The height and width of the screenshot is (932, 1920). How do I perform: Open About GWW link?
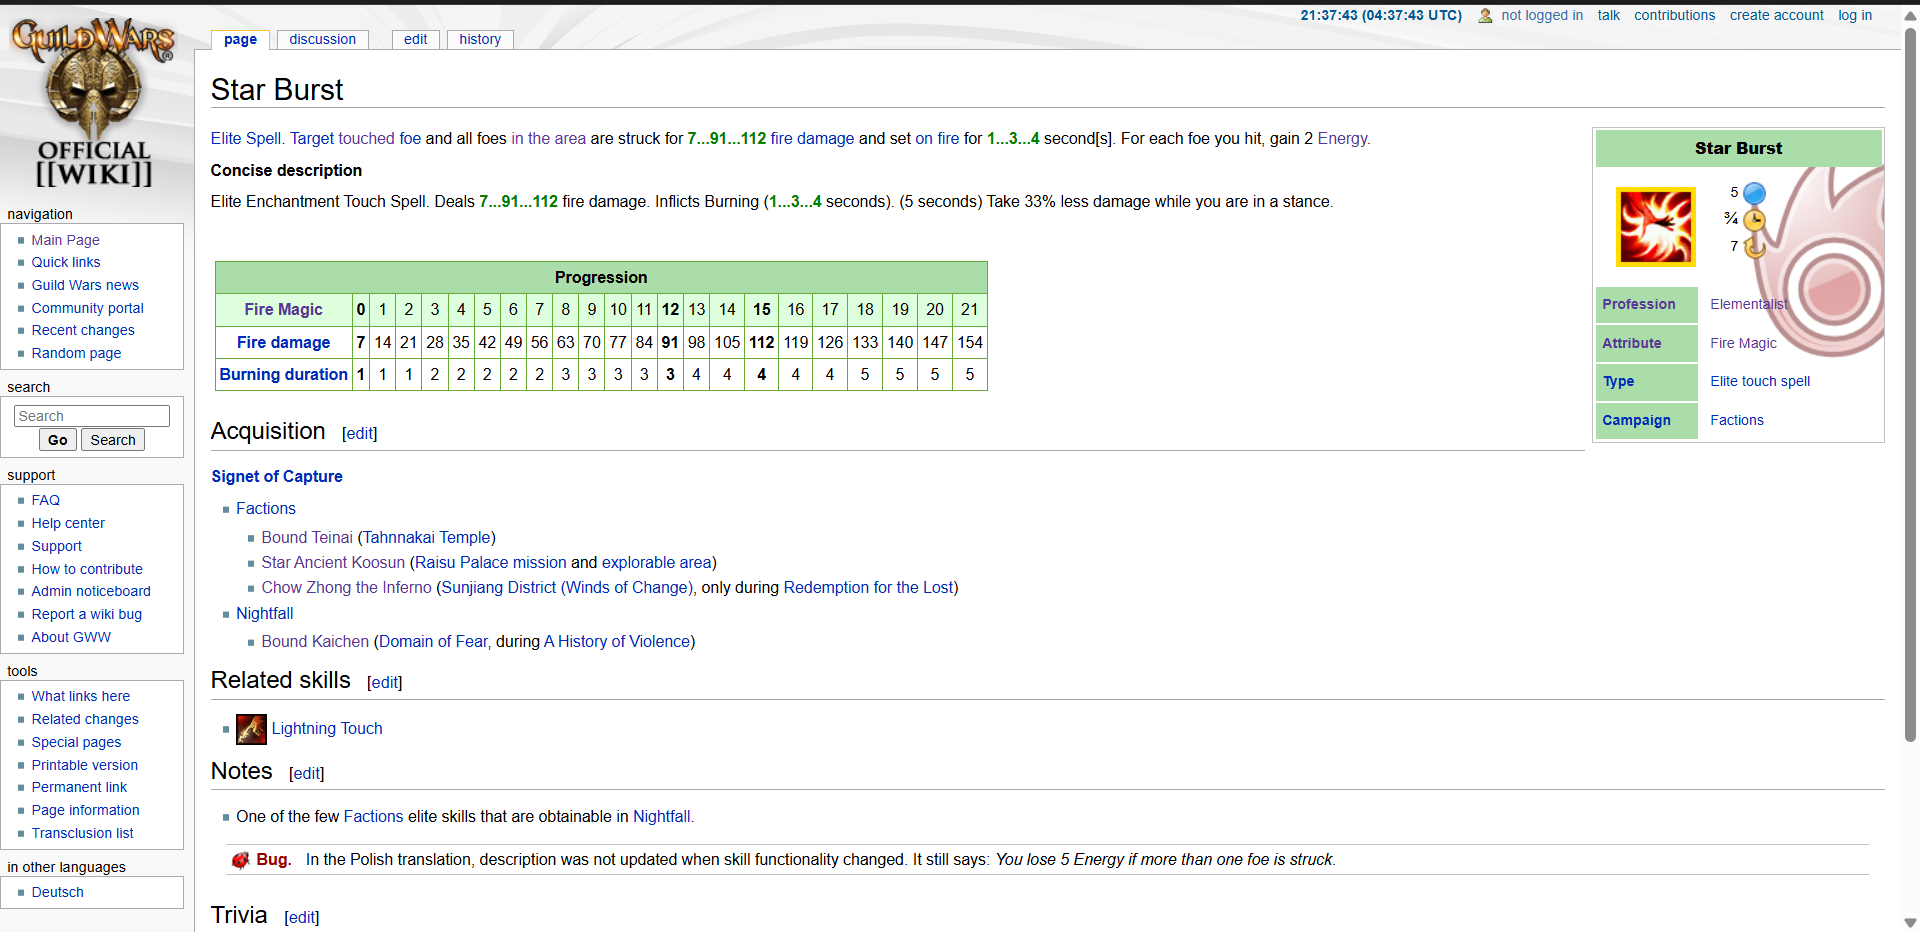coord(71,637)
